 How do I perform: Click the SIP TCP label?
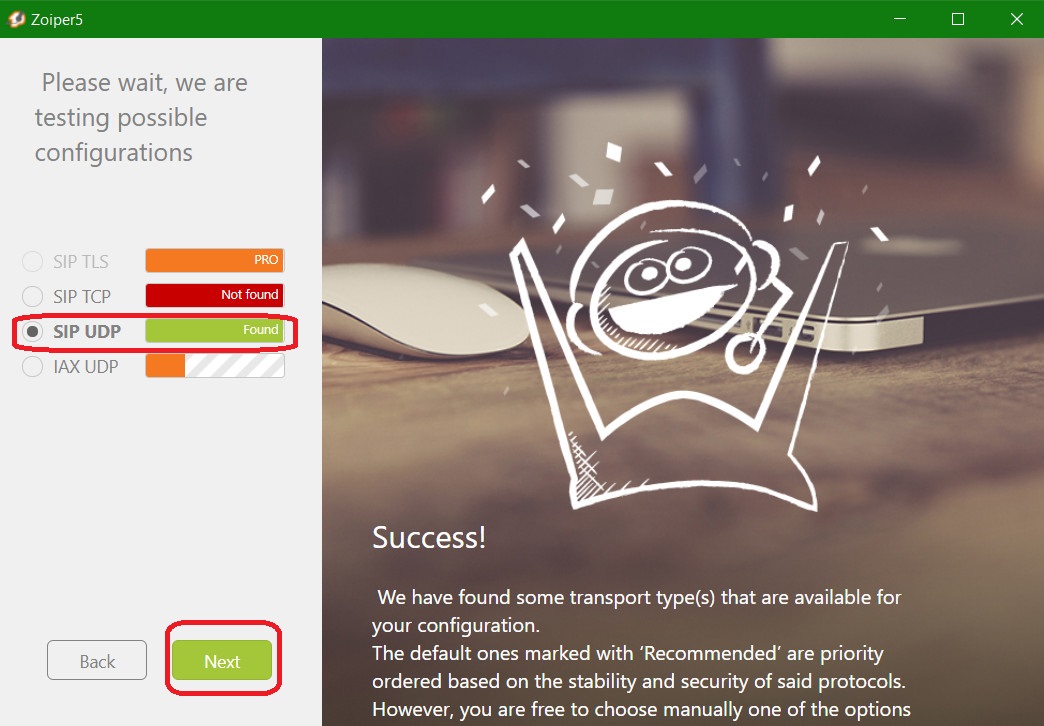coord(82,296)
